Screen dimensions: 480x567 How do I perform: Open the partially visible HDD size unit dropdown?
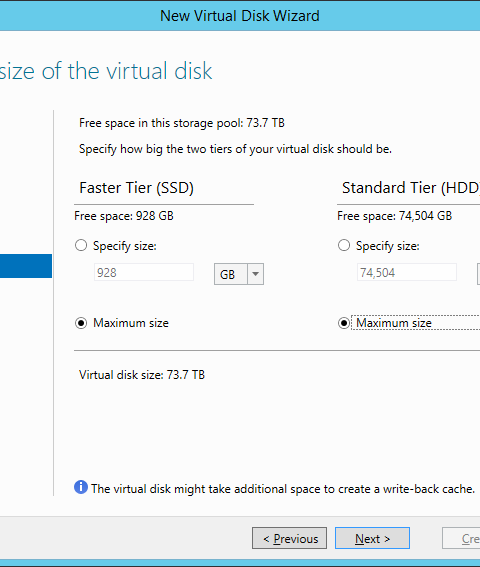coord(479,274)
